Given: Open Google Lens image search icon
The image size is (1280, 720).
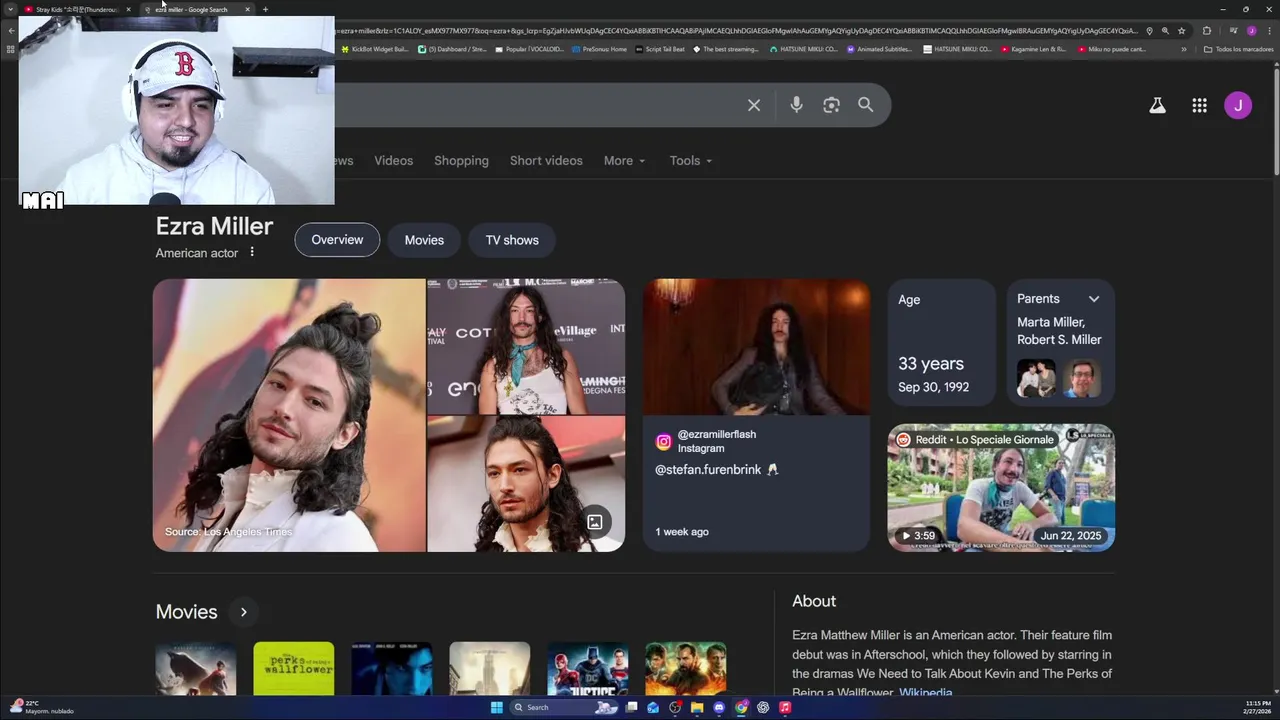Looking at the screenshot, I should [x=831, y=105].
